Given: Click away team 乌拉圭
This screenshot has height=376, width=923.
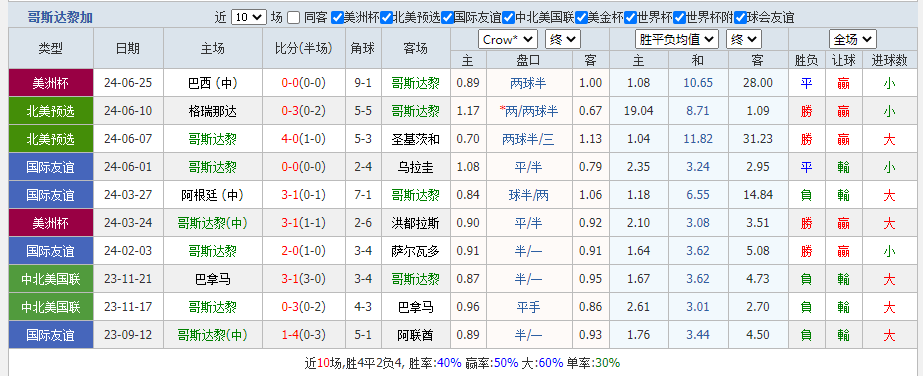Looking at the screenshot, I should click(x=416, y=167).
